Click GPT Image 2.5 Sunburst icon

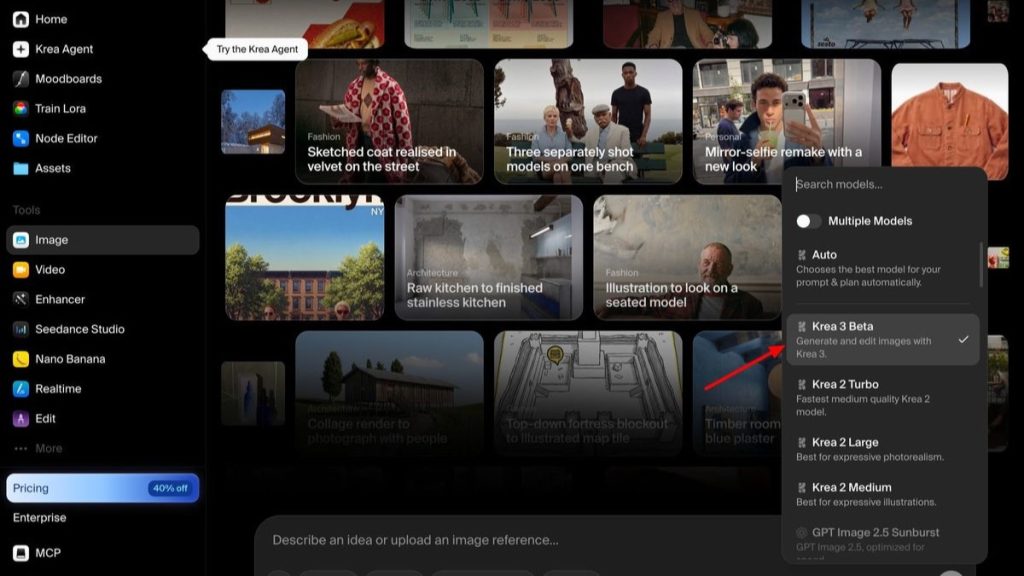[801, 533]
